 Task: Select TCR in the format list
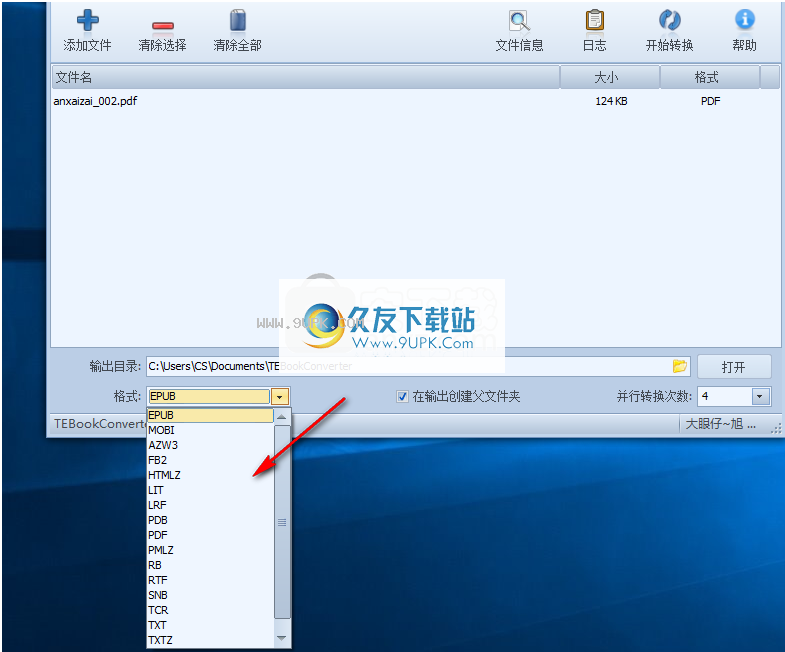tap(210, 610)
